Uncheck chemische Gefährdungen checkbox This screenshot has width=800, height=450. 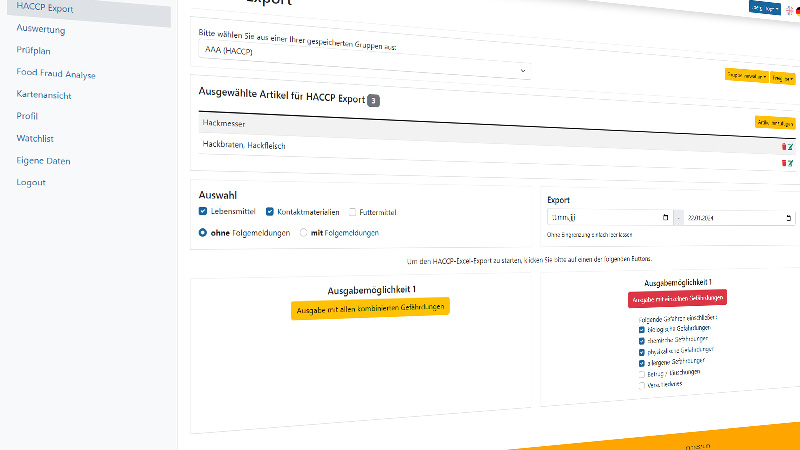(x=642, y=341)
